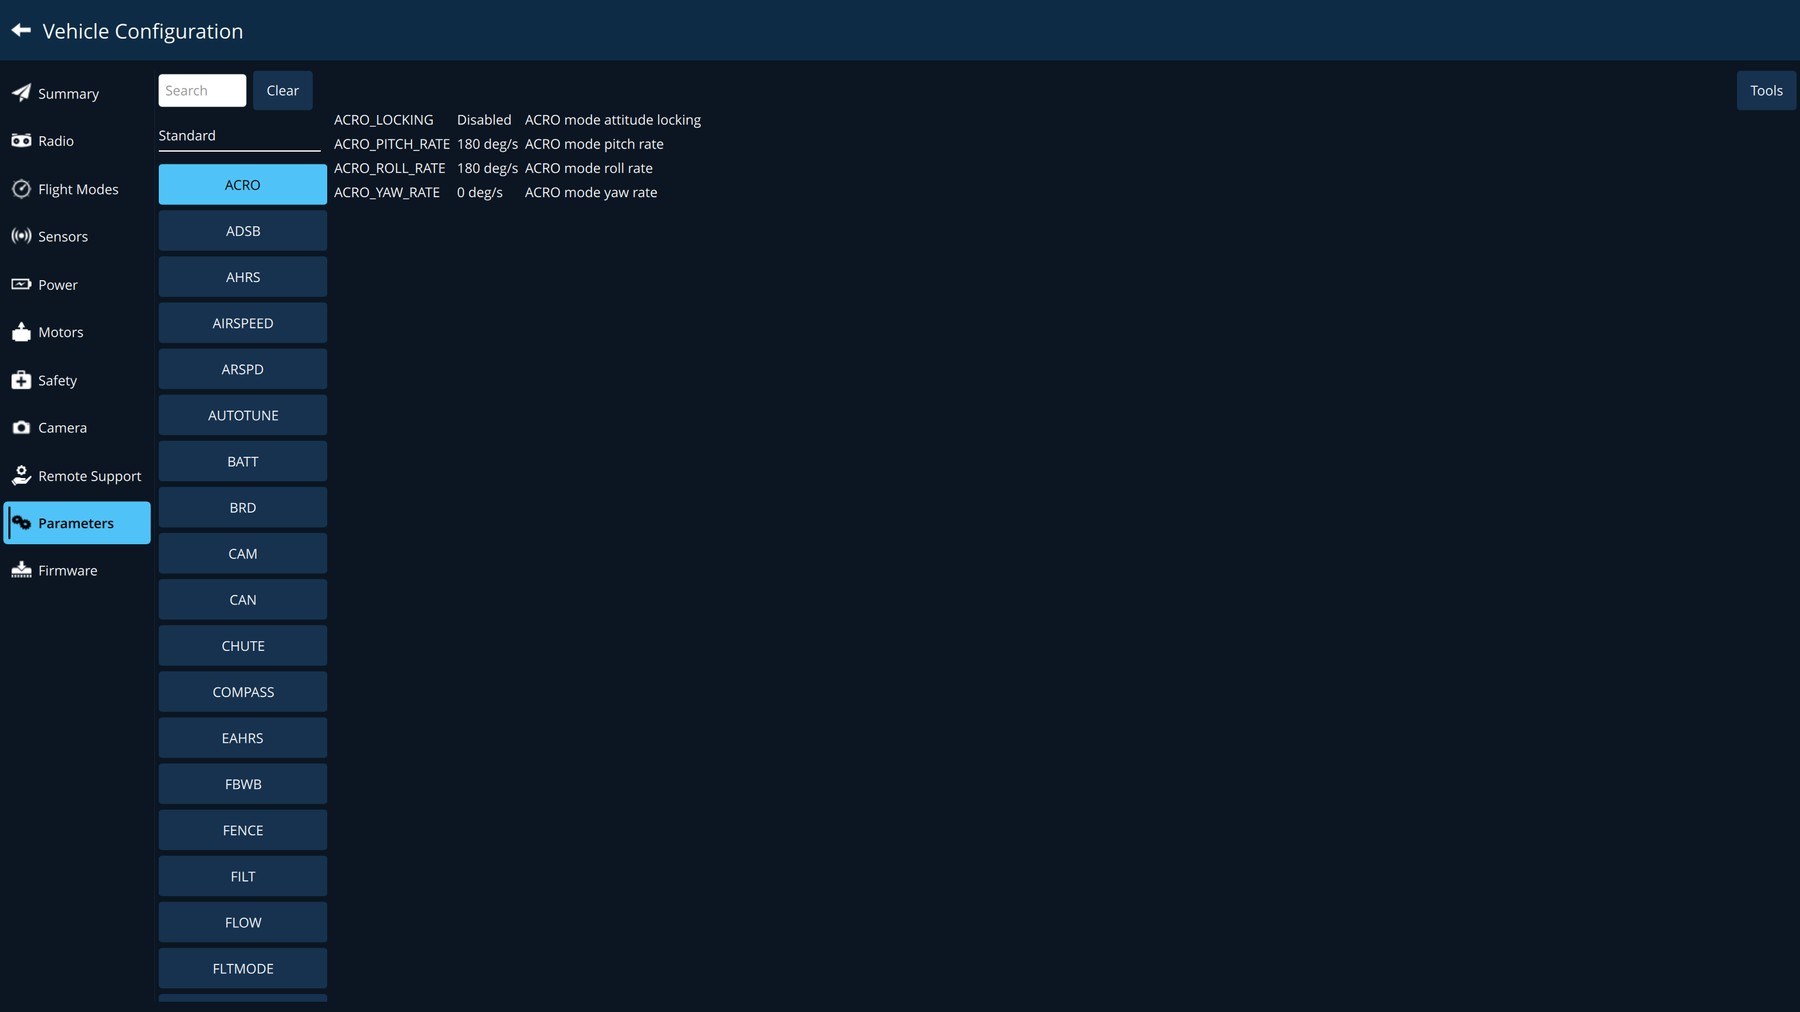Click 'ACRO mode pitch rate' description
This screenshot has width=1800, height=1012.
click(x=594, y=144)
